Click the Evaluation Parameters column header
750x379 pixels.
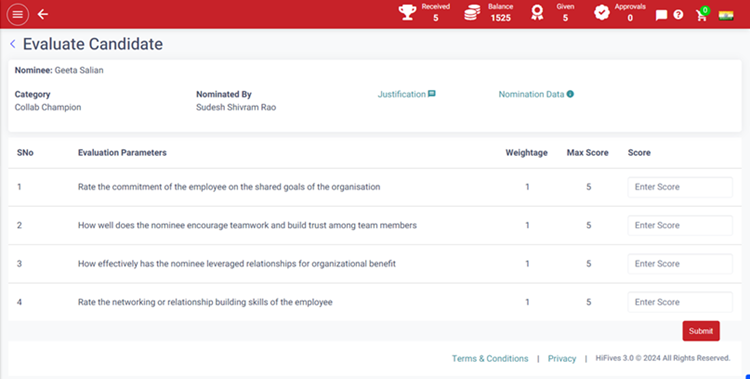(x=122, y=153)
